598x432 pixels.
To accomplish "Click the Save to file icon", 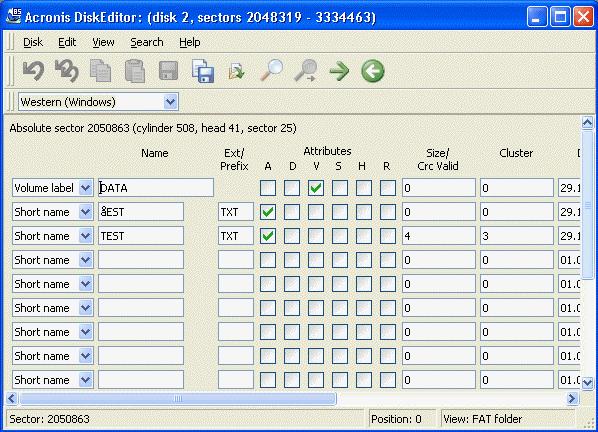I will click(x=203, y=71).
